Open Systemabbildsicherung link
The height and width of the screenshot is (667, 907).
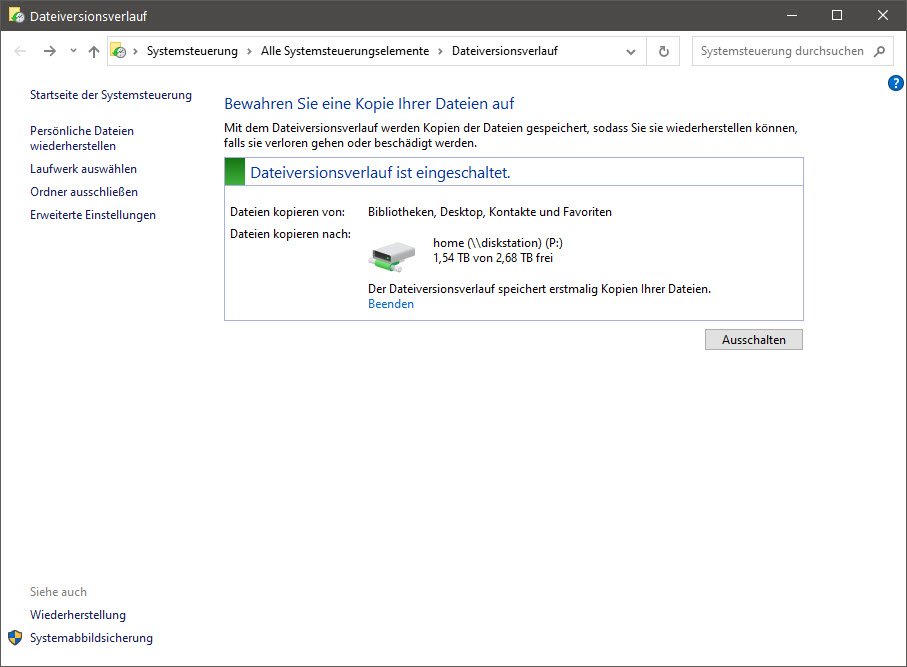91,638
